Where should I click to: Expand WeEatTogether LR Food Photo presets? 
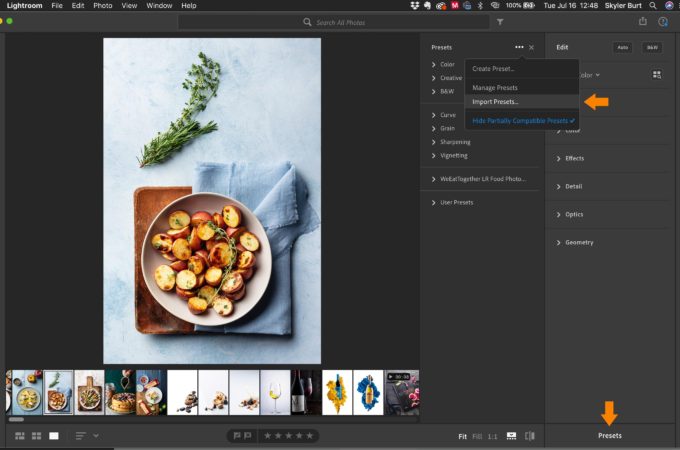click(x=479, y=179)
